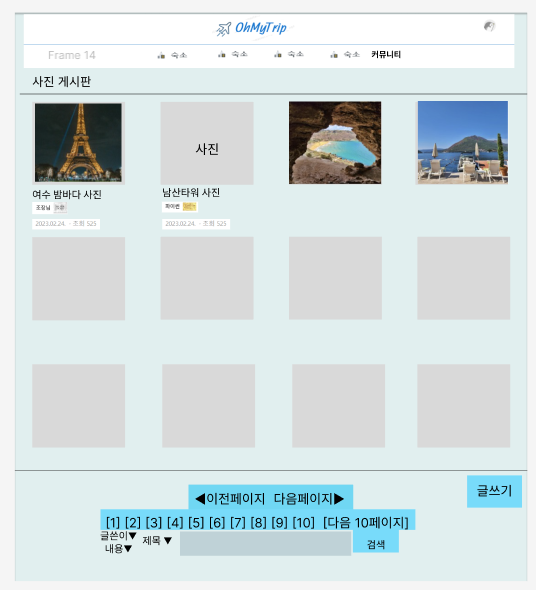This screenshot has width=536, height=590.
Task: Open the cave beach photo thumbnail
Action: pyautogui.click(x=335, y=143)
